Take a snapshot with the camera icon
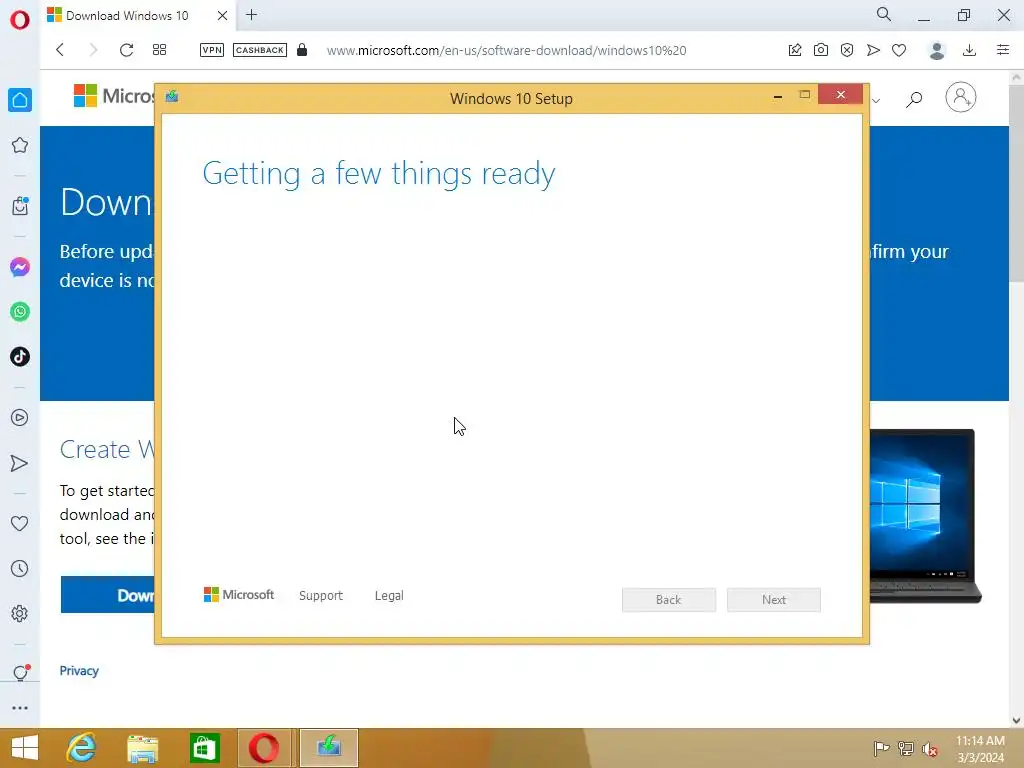1024x768 pixels. [821, 50]
